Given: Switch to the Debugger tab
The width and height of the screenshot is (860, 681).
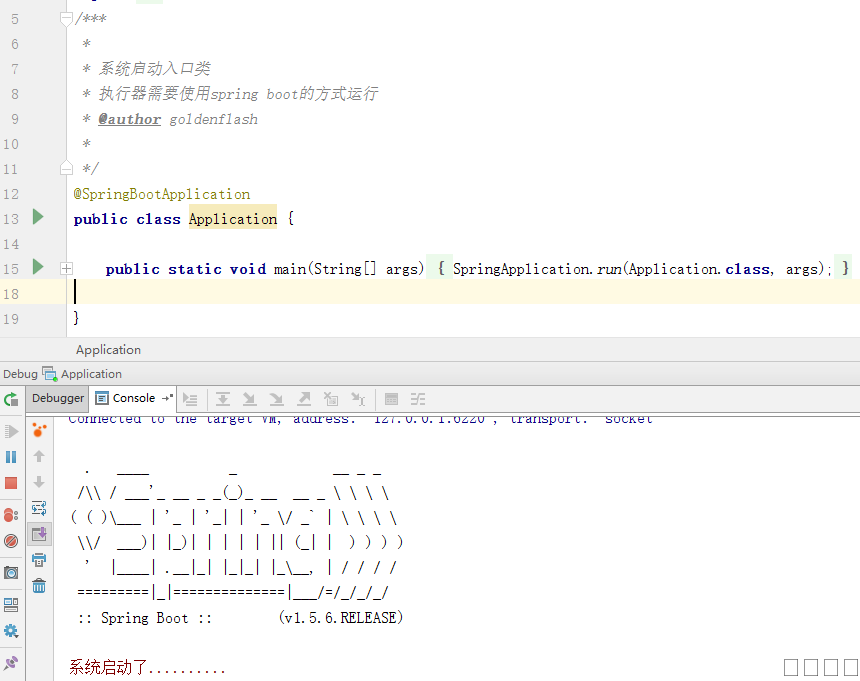Looking at the screenshot, I should [58, 398].
